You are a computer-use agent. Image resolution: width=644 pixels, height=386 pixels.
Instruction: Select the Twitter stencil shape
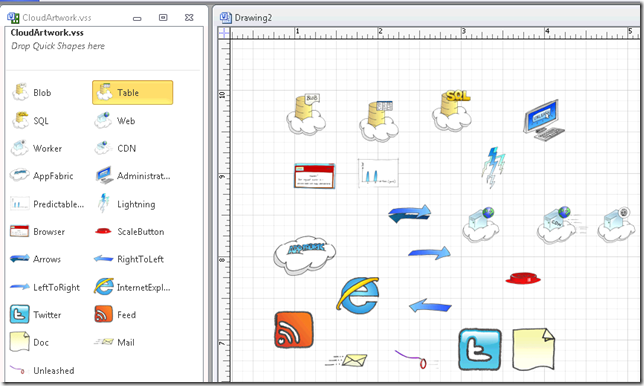tap(36, 315)
